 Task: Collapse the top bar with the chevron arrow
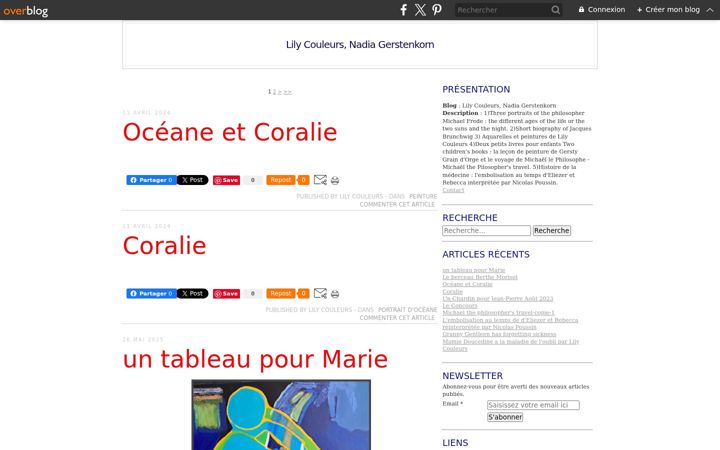(709, 10)
